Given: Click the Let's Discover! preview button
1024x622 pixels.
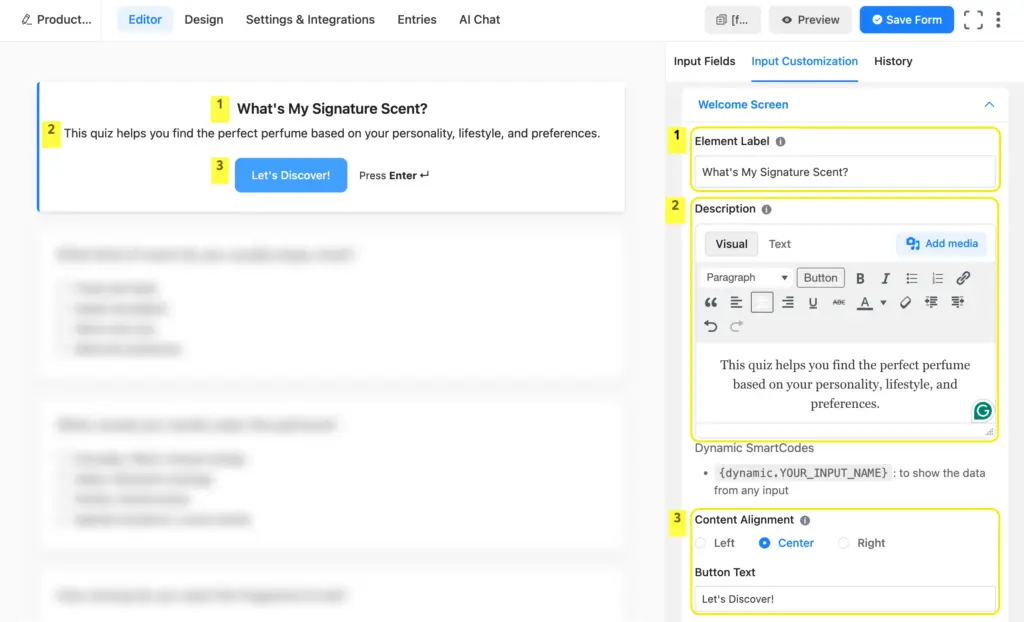Looking at the screenshot, I should [x=291, y=175].
